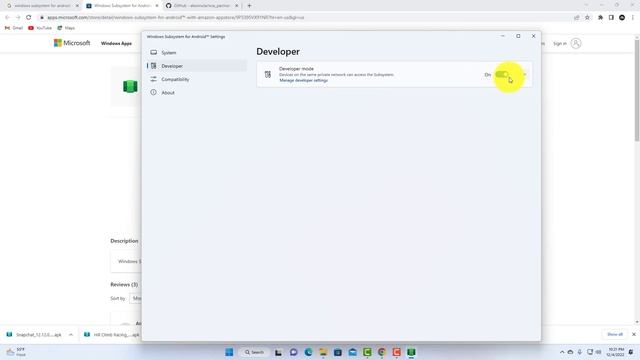Select Developer in the settings sidebar
This screenshot has width=640, height=360.
(197, 66)
